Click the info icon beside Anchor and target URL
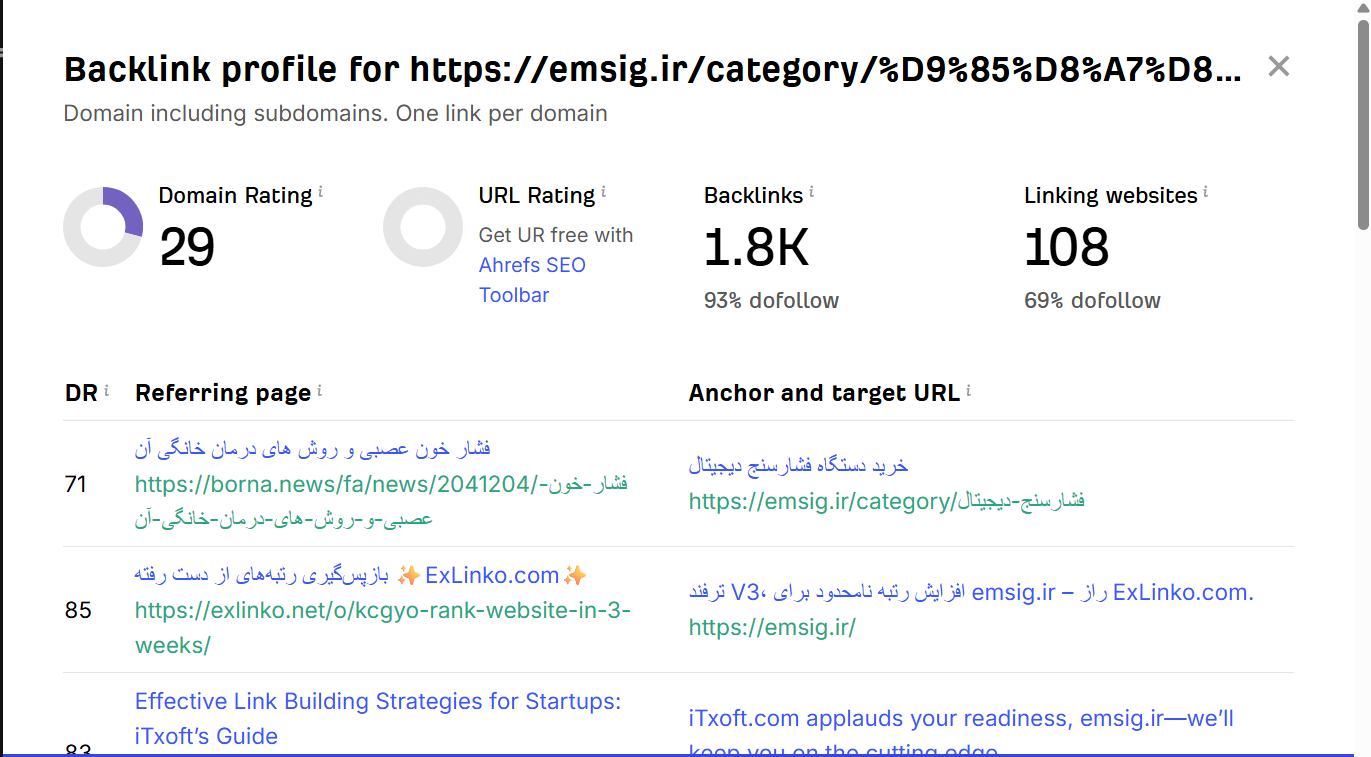 click(968, 390)
